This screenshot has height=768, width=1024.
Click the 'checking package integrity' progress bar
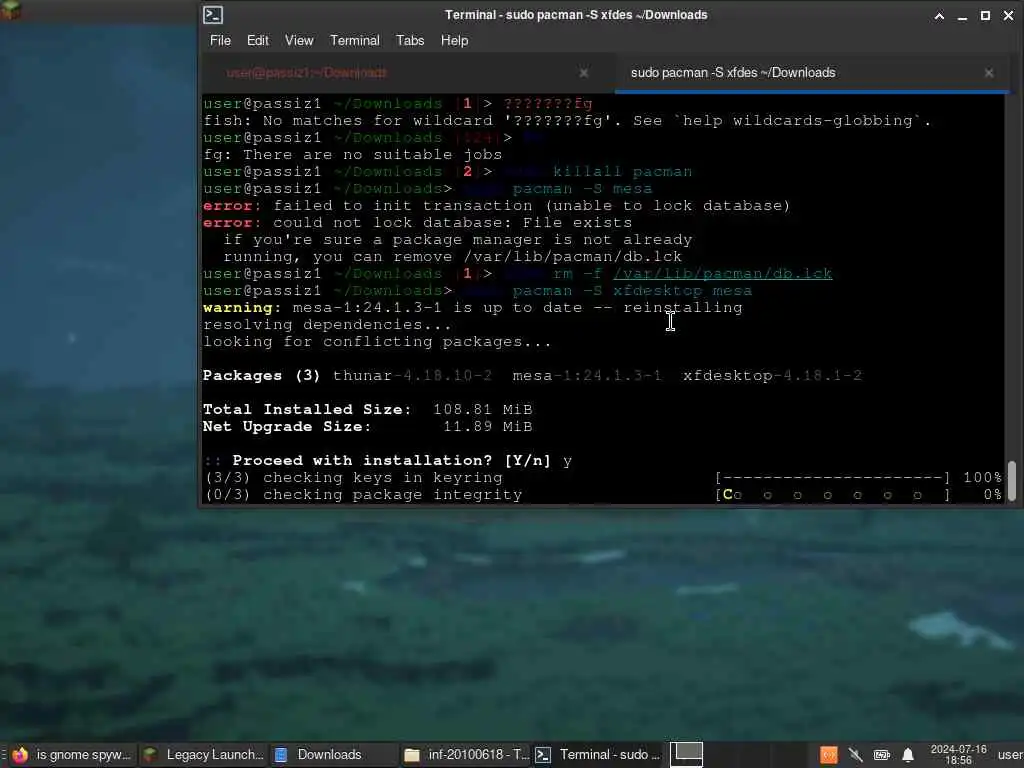click(x=833, y=495)
